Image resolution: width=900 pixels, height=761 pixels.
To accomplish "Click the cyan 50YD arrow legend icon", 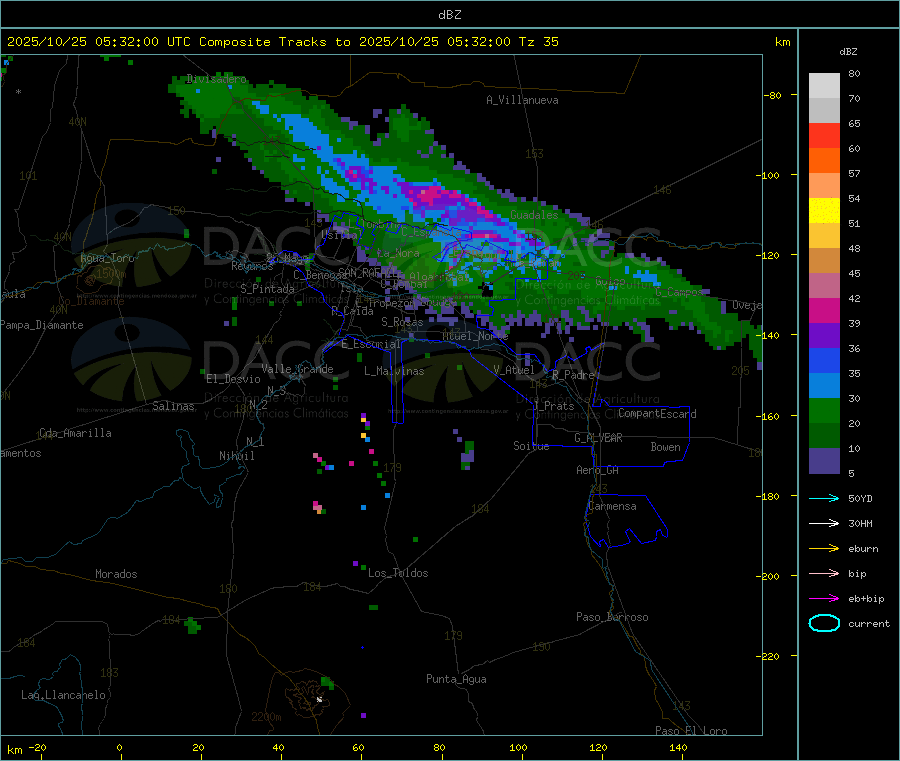I will click(824, 498).
